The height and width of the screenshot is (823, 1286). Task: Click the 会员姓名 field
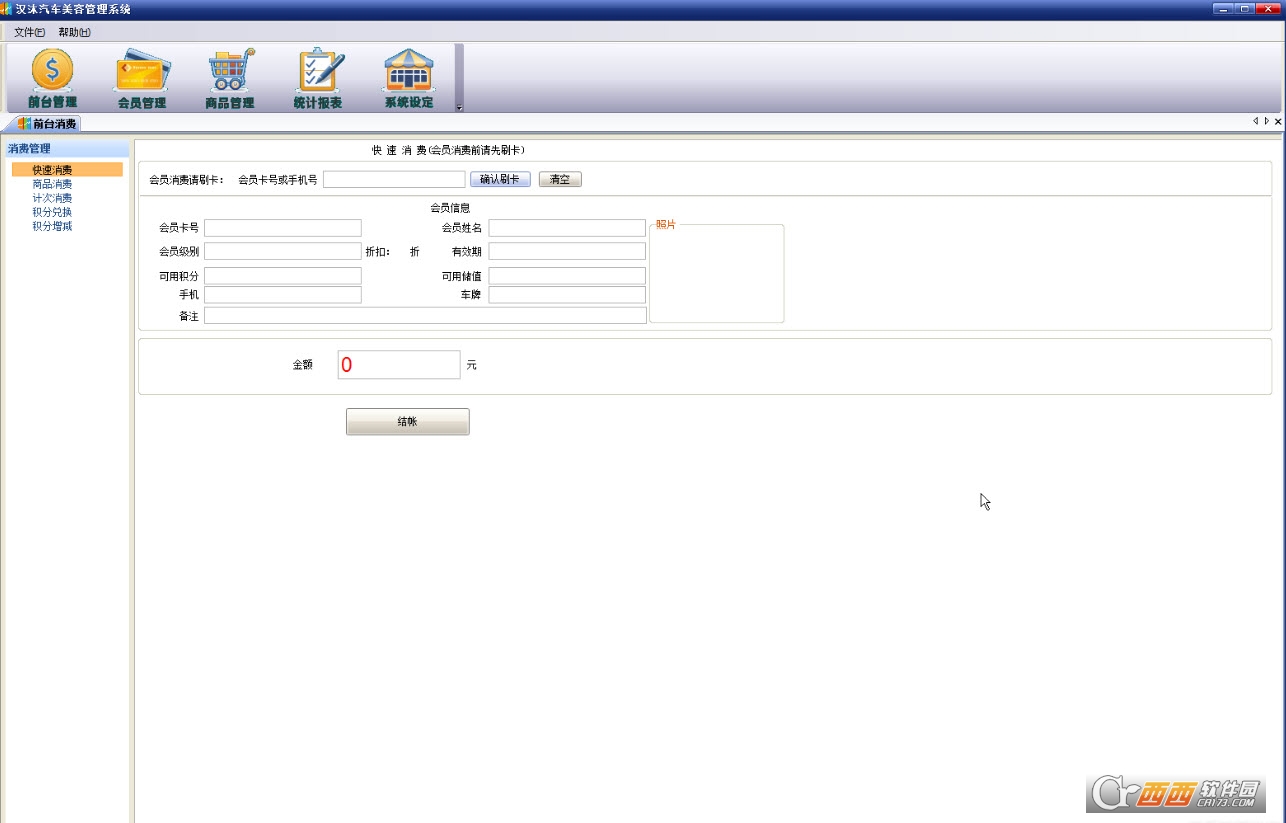click(x=567, y=228)
